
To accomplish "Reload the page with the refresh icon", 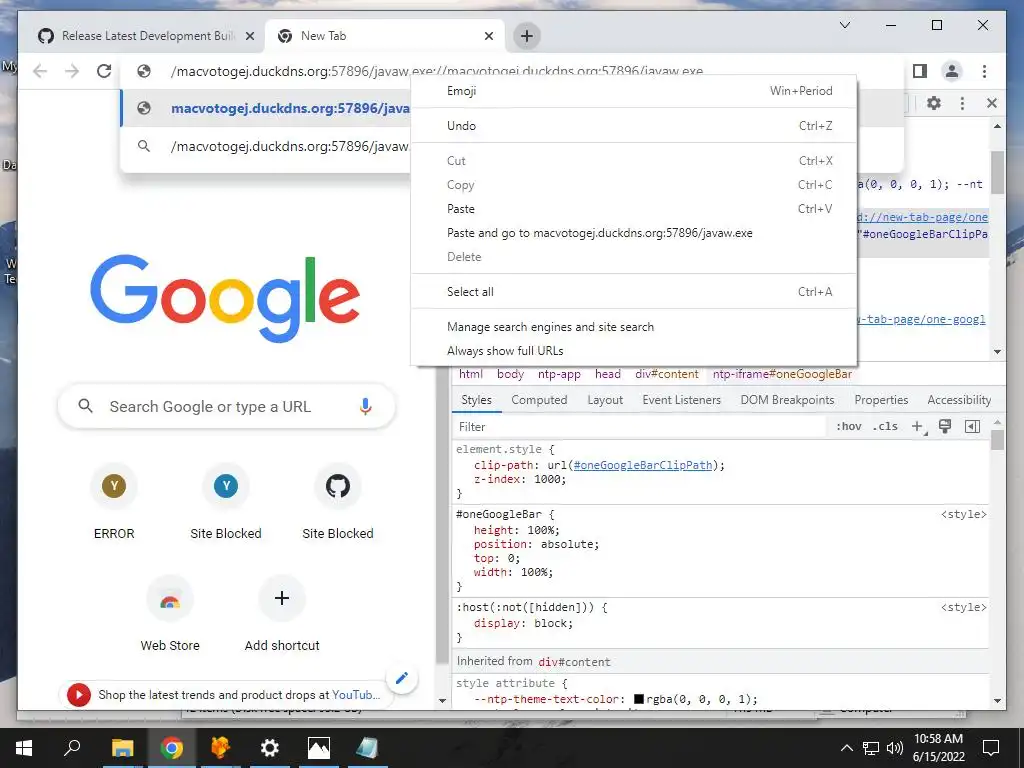I will (104, 71).
